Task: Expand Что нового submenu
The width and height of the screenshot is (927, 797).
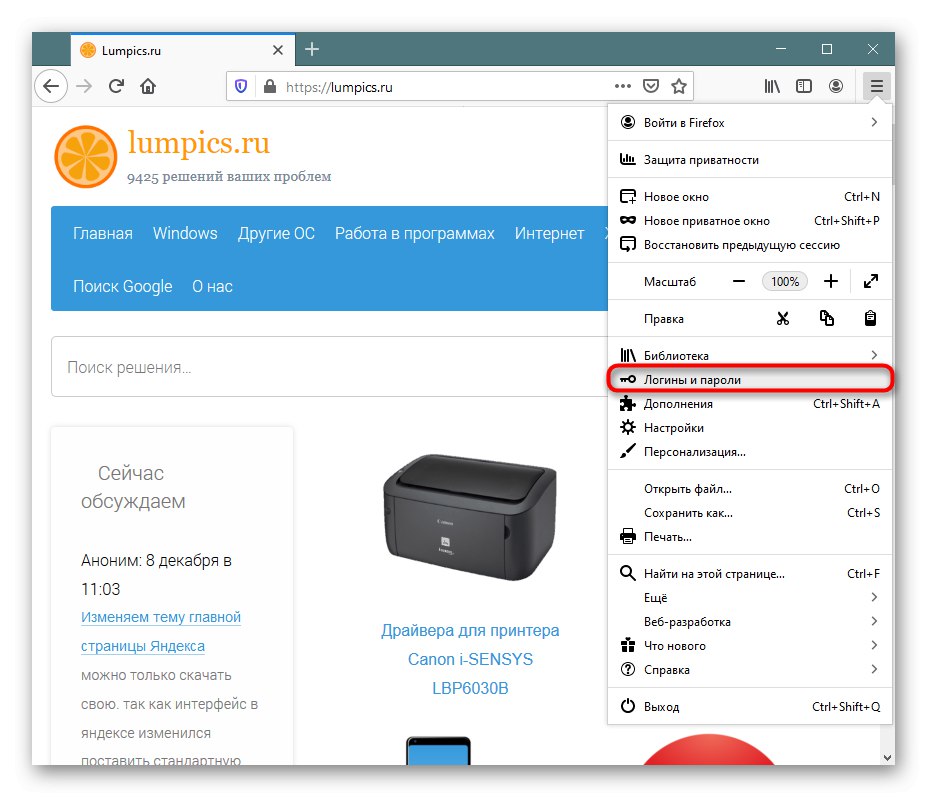Action: [x=750, y=646]
